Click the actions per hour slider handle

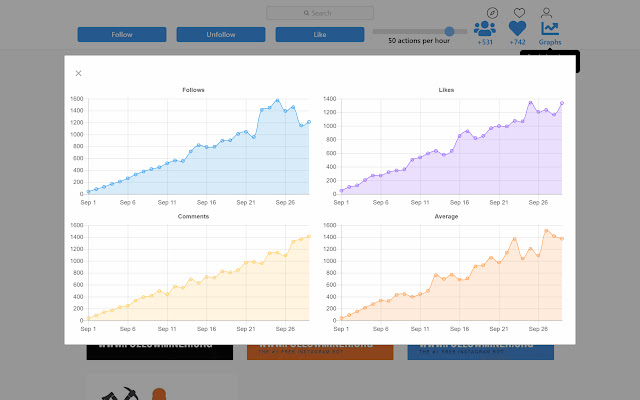point(449,31)
